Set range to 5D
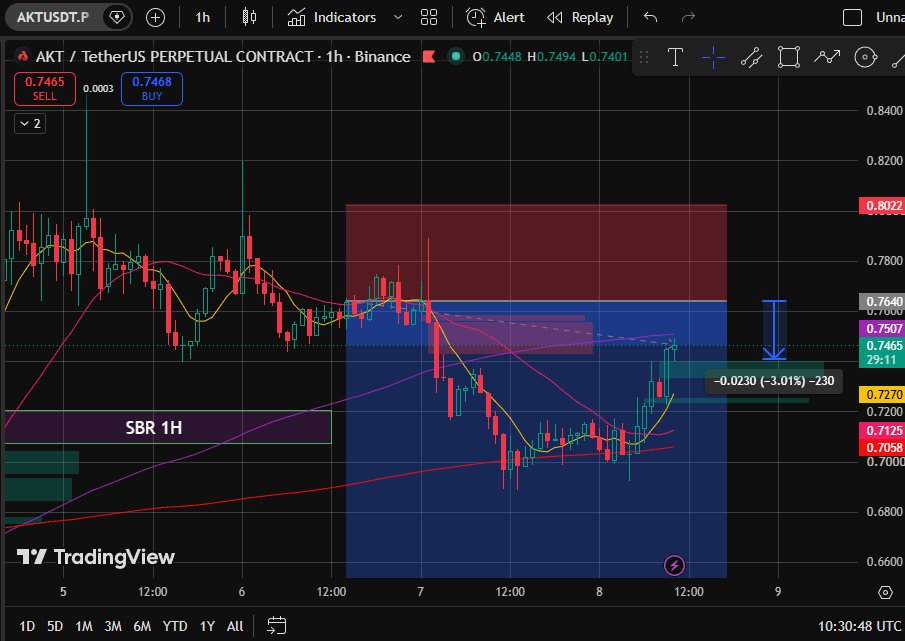Screen dimensions: 905x641 55,626
